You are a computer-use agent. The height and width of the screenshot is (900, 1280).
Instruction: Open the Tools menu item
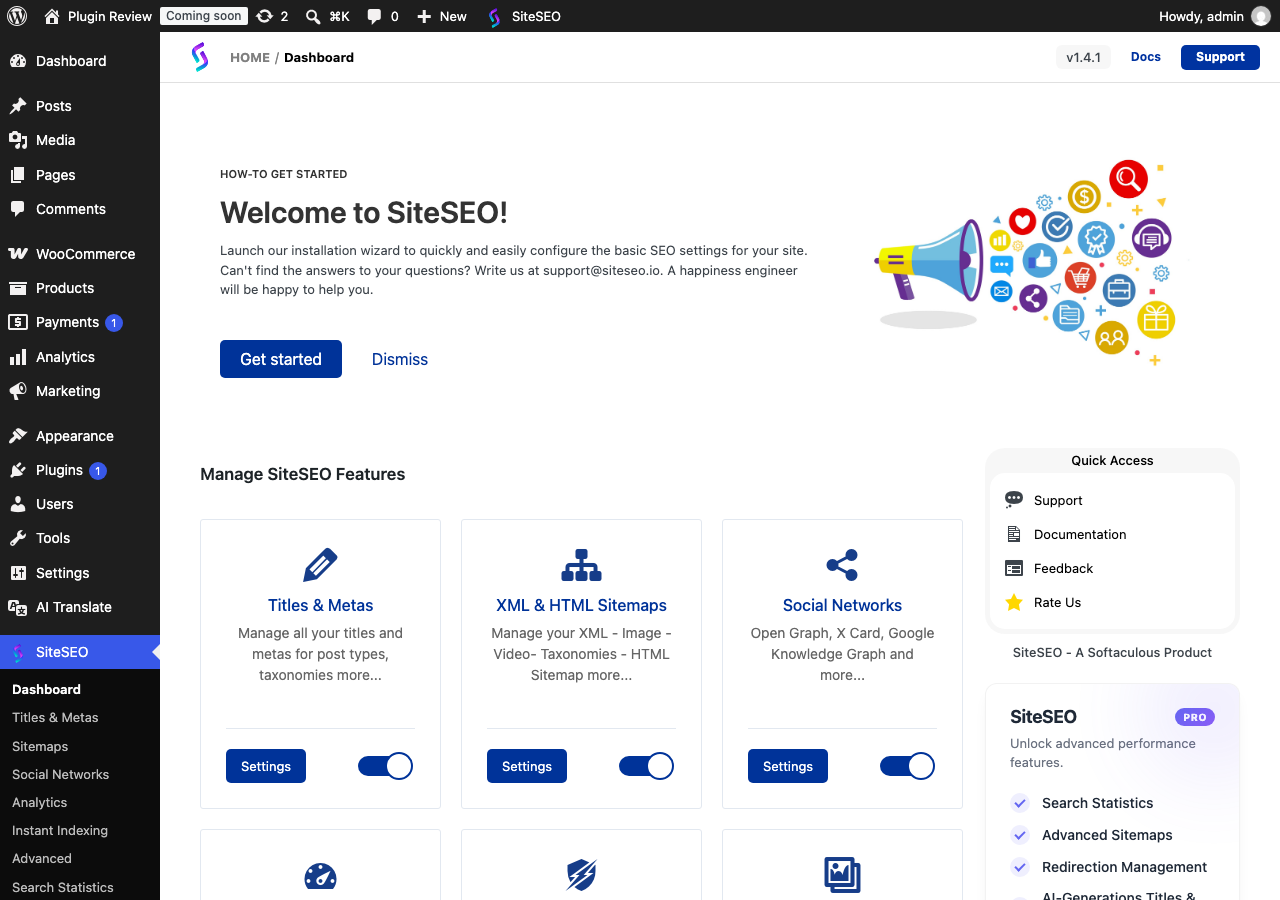click(x=80, y=538)
